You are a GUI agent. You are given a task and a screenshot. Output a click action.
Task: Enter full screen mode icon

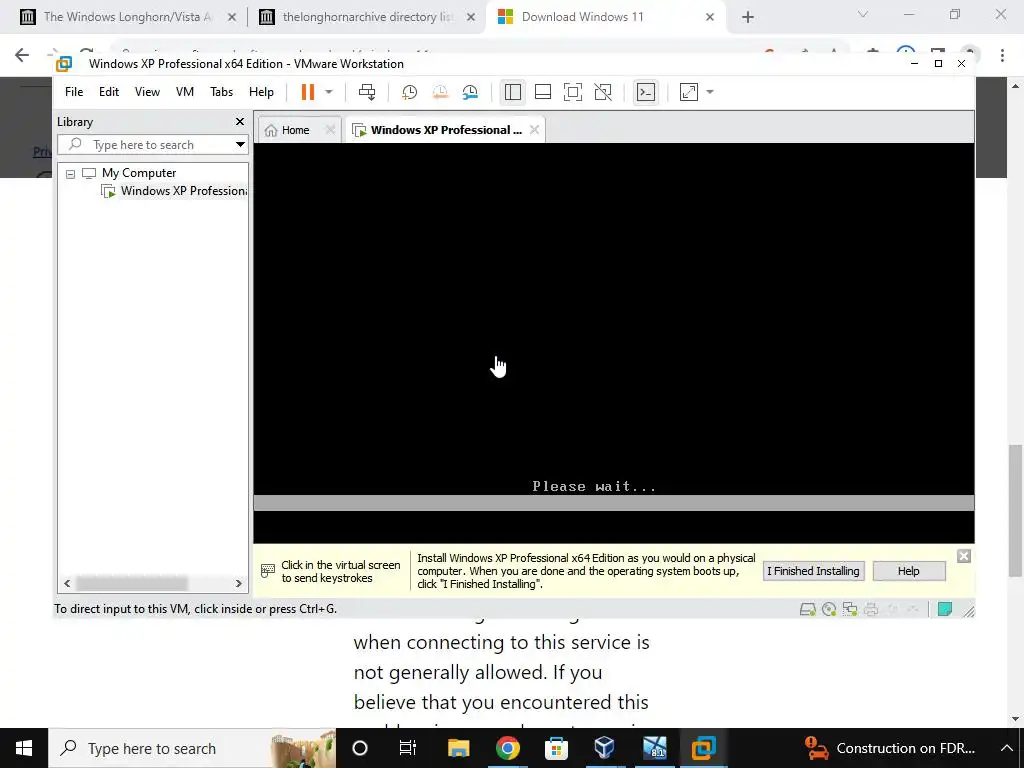[573, 92]
